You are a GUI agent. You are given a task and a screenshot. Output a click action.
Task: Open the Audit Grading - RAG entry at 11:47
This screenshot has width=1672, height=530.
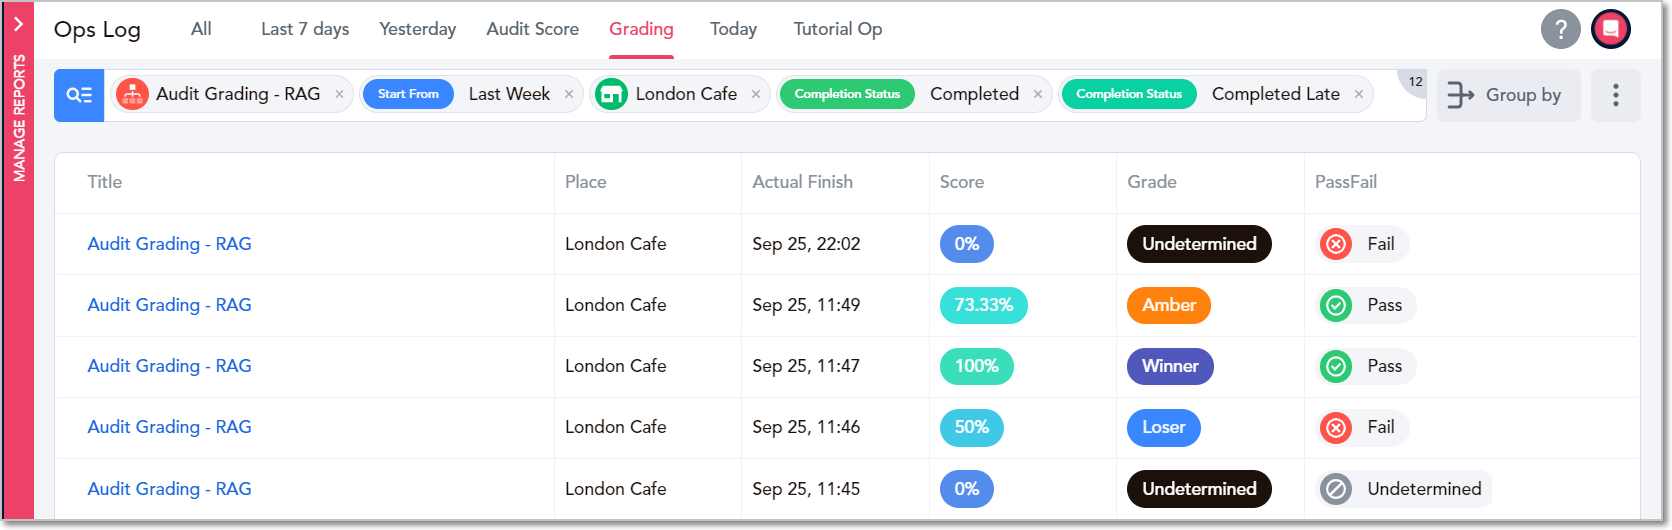pos(169,366)
